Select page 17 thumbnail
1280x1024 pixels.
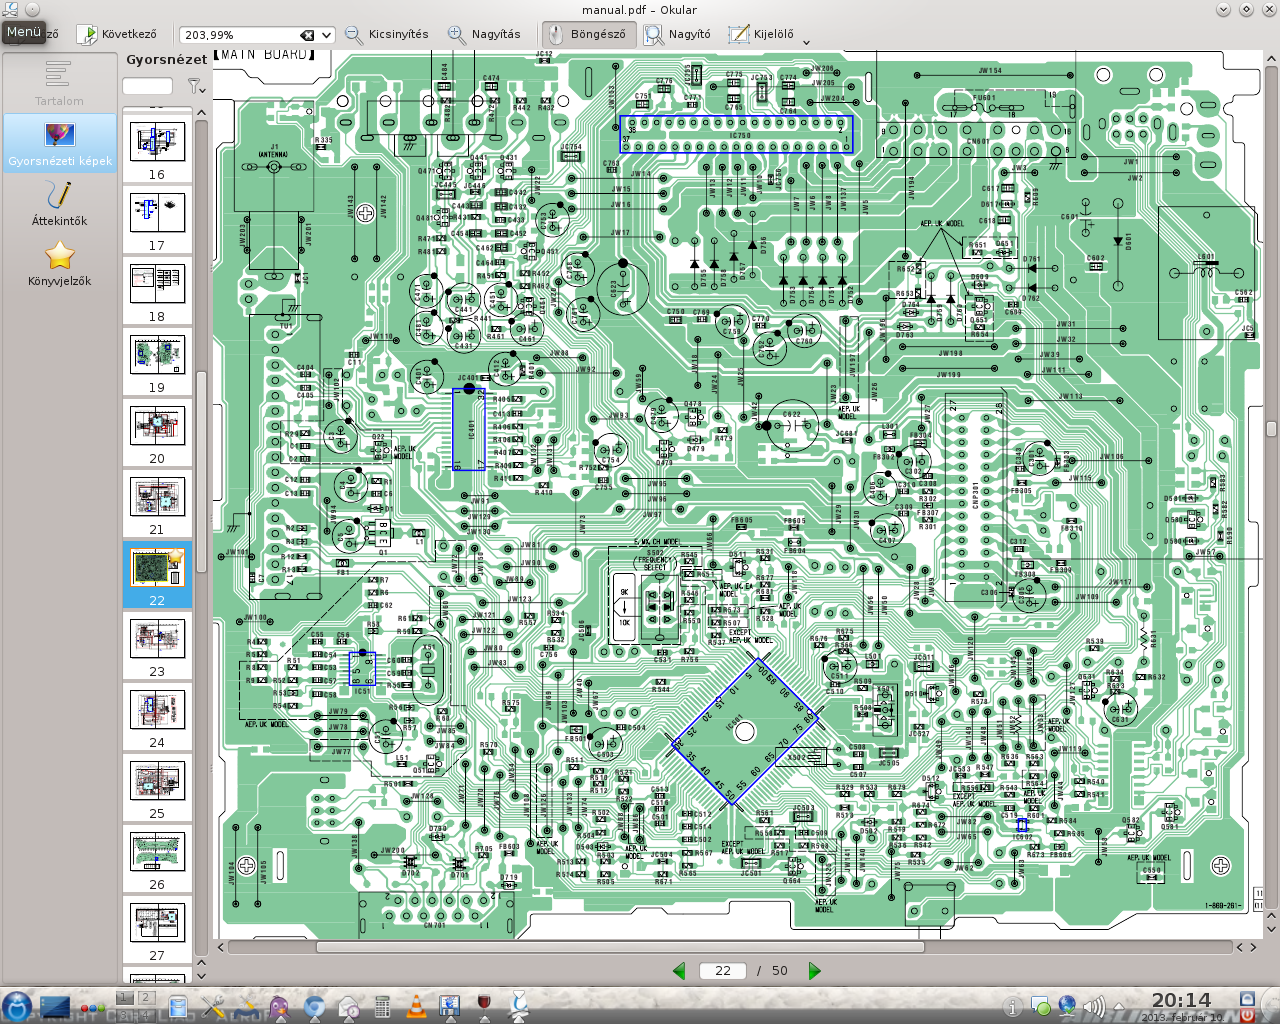point(157,221)
